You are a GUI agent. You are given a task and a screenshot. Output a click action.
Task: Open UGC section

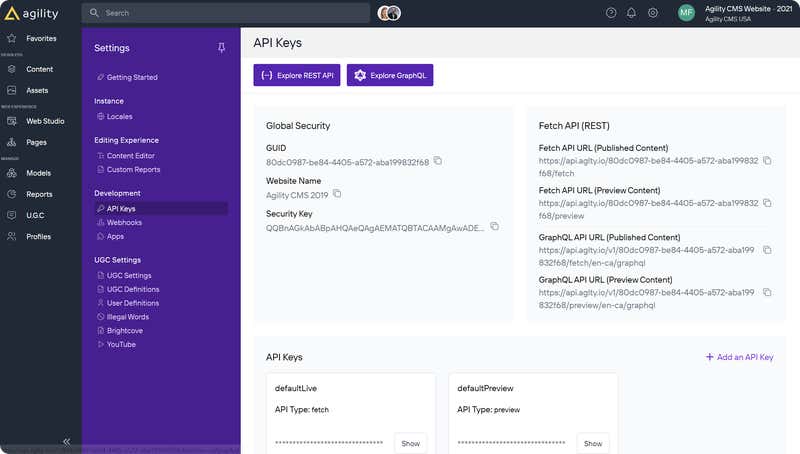point(26,215)
